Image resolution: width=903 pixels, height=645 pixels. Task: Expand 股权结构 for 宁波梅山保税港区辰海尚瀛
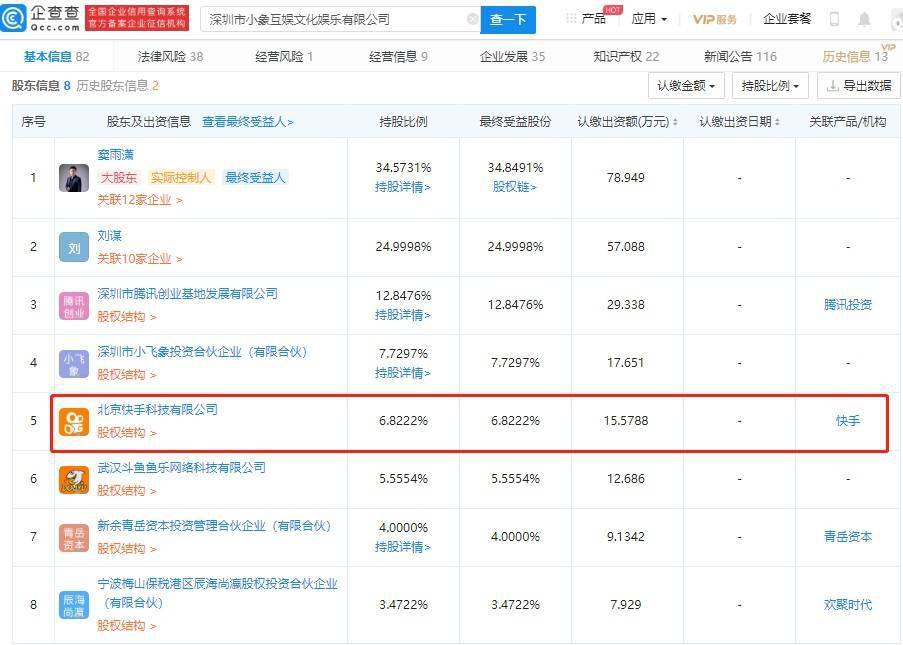click(127, 626)
